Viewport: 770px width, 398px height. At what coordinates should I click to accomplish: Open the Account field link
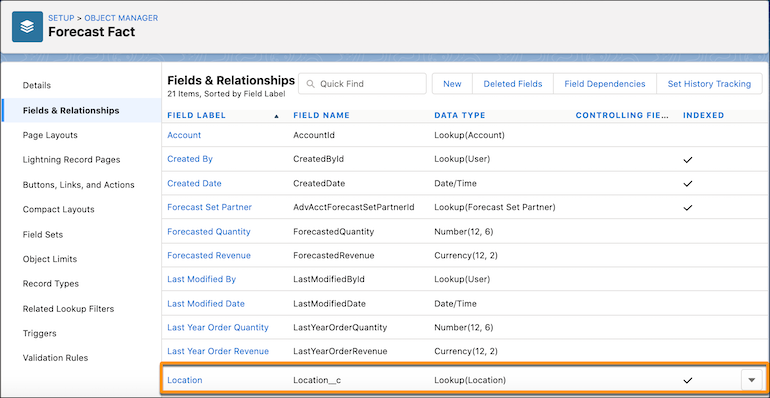(184, 135)
